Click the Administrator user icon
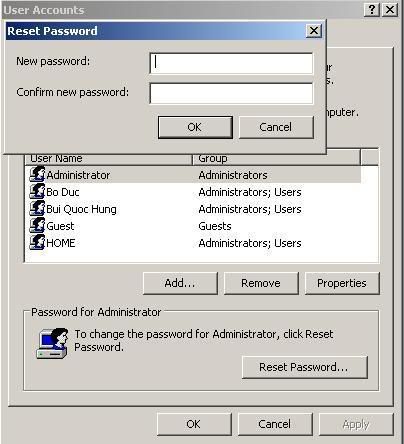This screenshot has height=444, width=404. (37, 174)
